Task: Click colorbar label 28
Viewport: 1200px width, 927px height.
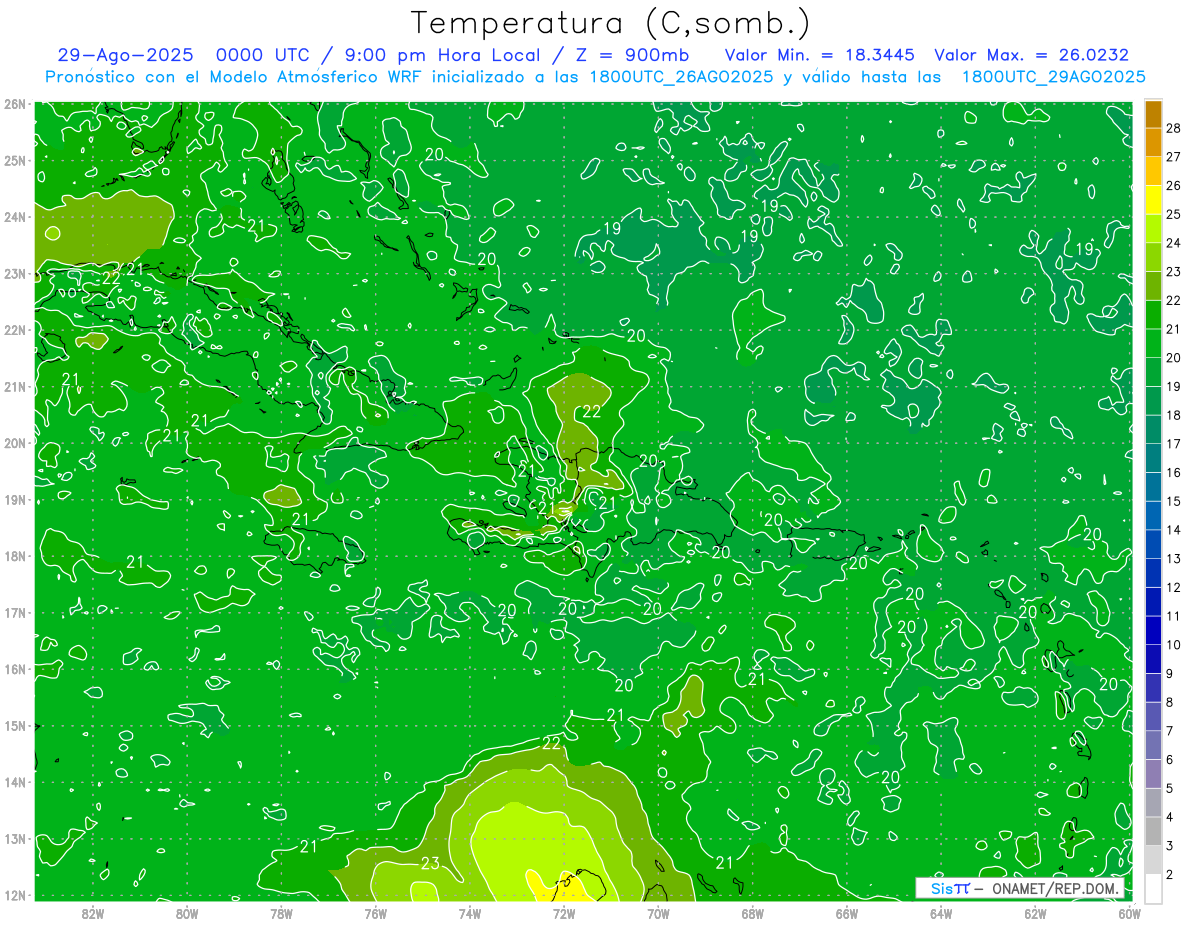Action: [1174, 128]
